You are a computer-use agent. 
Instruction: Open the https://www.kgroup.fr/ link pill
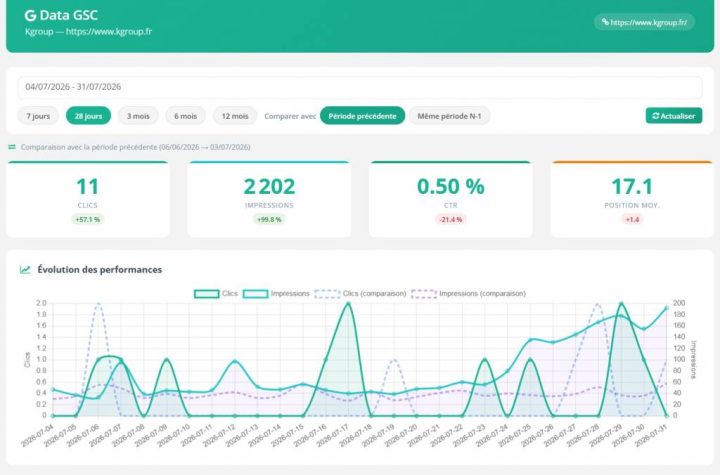tap(644, 22)
